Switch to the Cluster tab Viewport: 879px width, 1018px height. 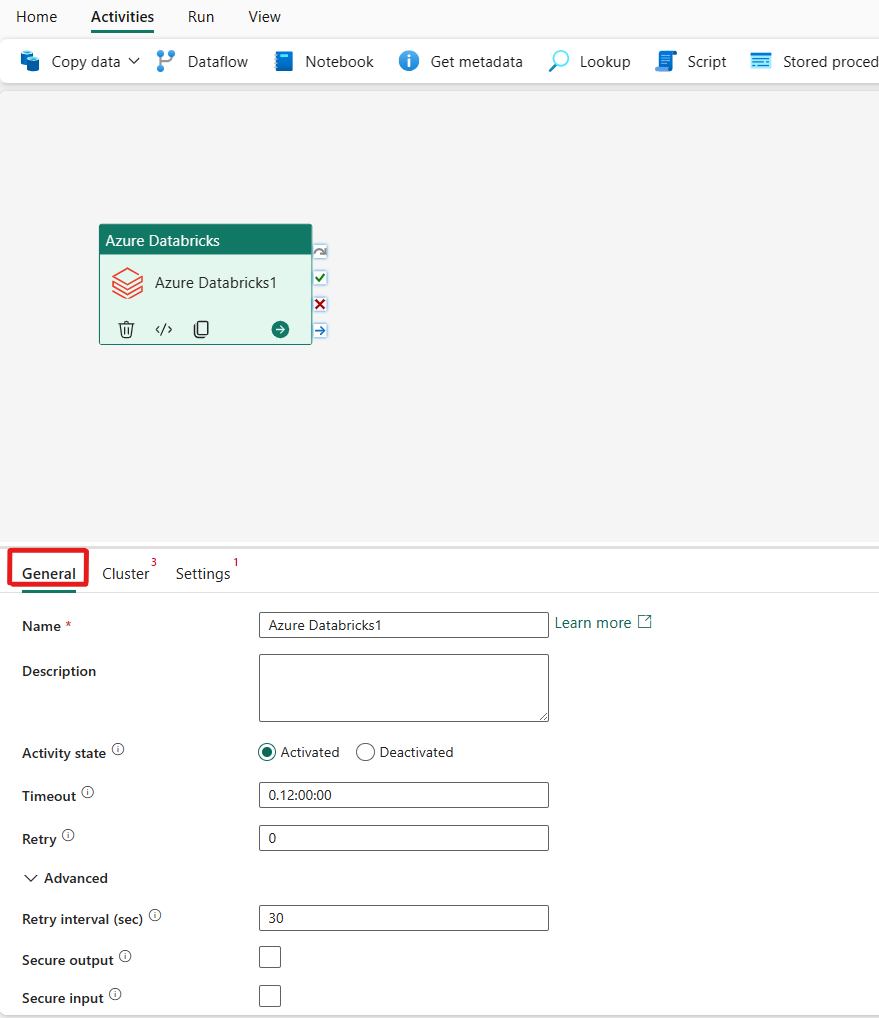127,573
